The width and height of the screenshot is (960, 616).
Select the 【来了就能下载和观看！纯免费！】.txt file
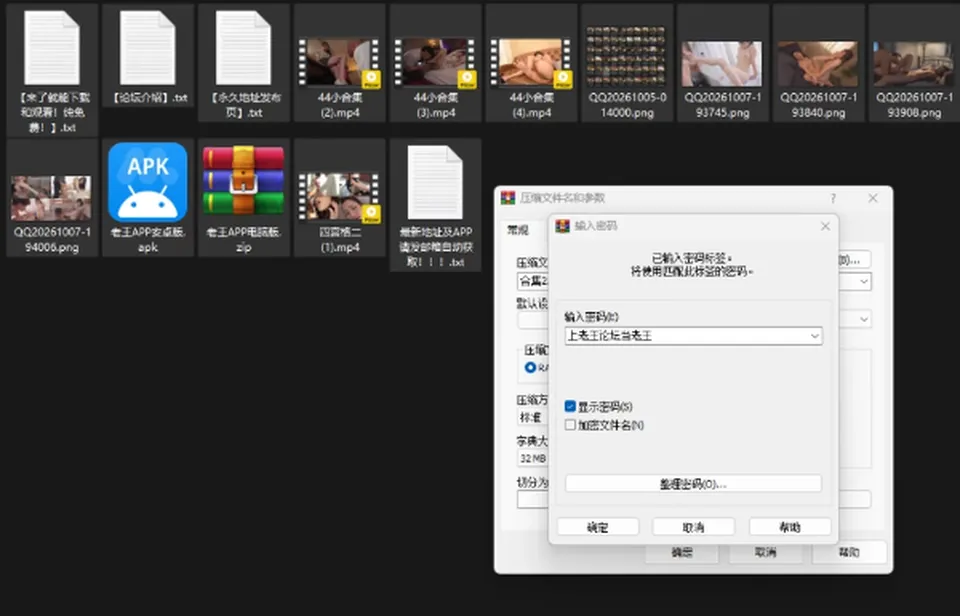tap(52, 69)
